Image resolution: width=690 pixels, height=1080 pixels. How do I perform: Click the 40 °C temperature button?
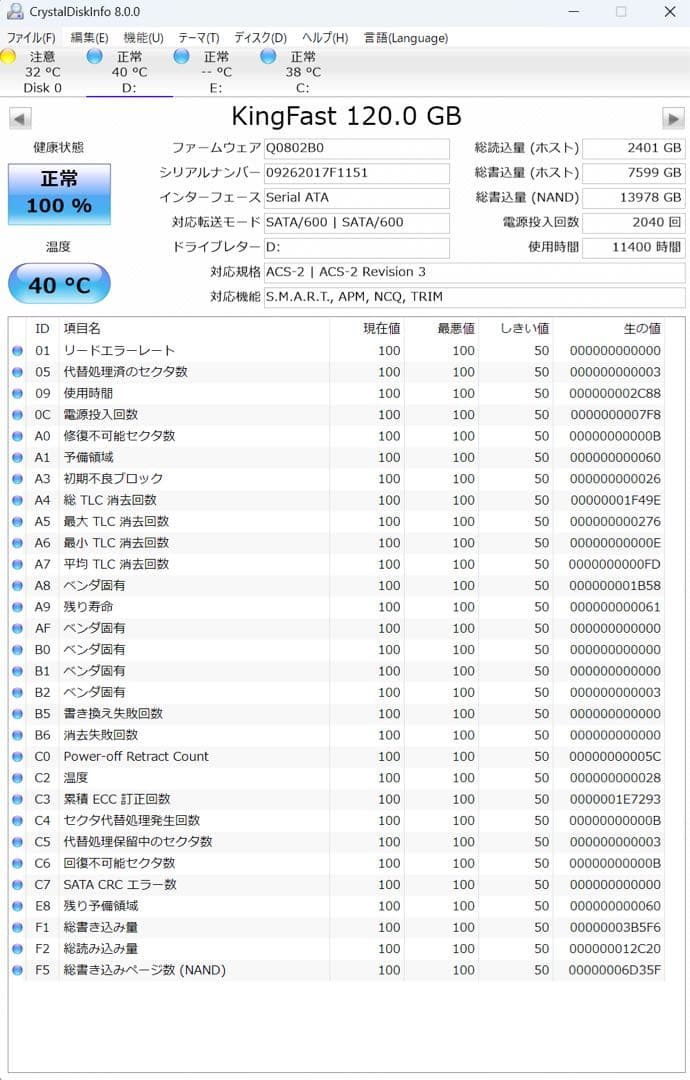pyautogui.click(x=59, y=284)
